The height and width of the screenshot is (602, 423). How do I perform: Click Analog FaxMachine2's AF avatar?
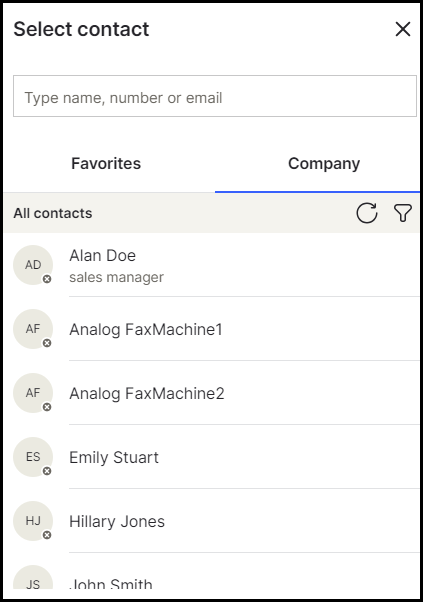click(33, 393)
